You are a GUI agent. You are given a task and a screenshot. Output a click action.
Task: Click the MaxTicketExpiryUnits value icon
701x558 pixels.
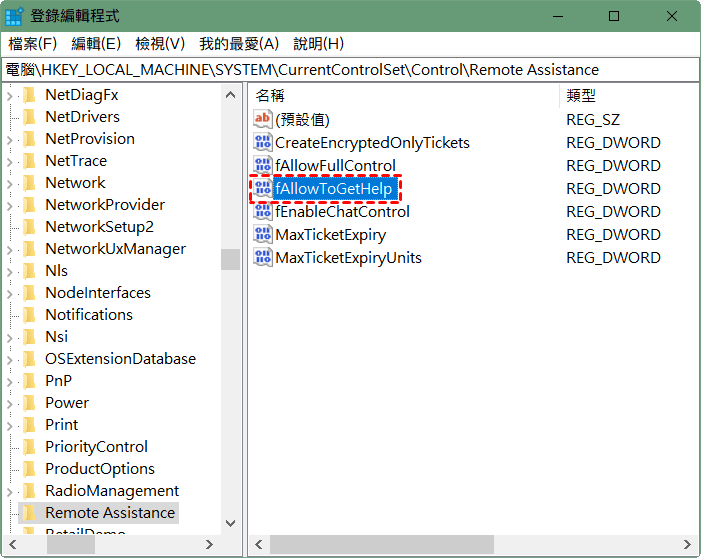point(263,258)
